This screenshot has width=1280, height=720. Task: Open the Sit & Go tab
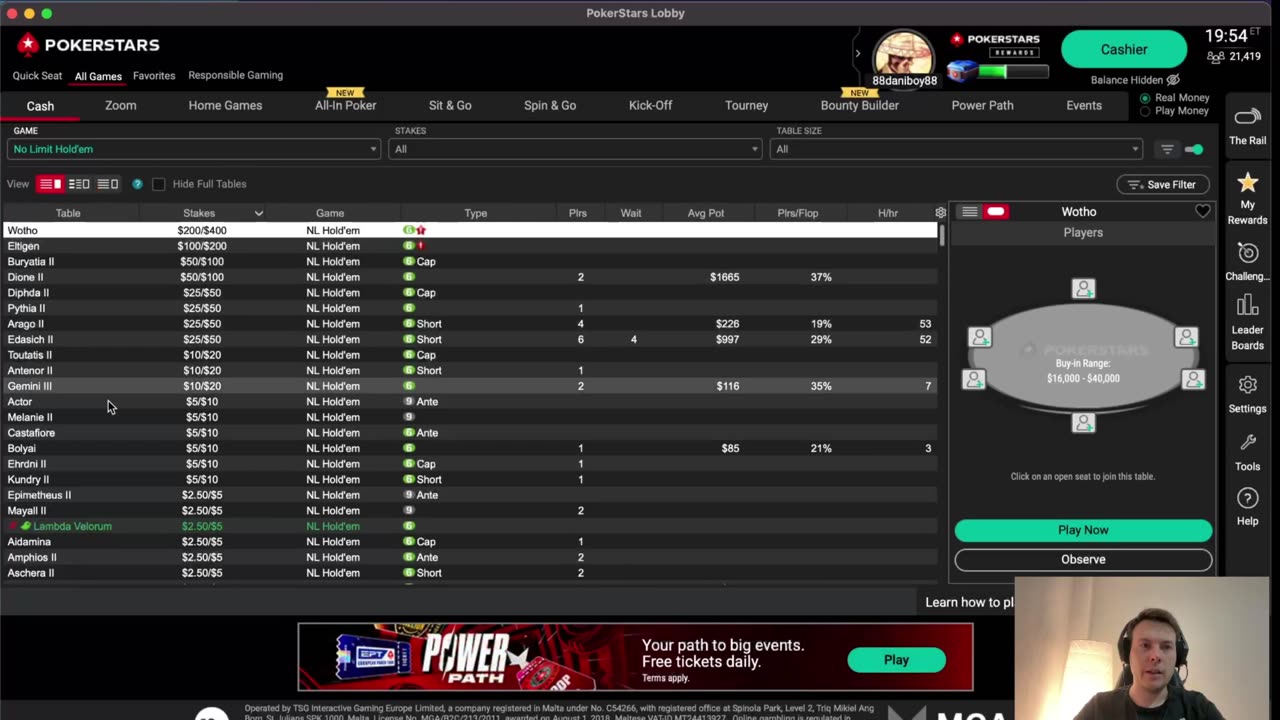[x=450, y=105]
